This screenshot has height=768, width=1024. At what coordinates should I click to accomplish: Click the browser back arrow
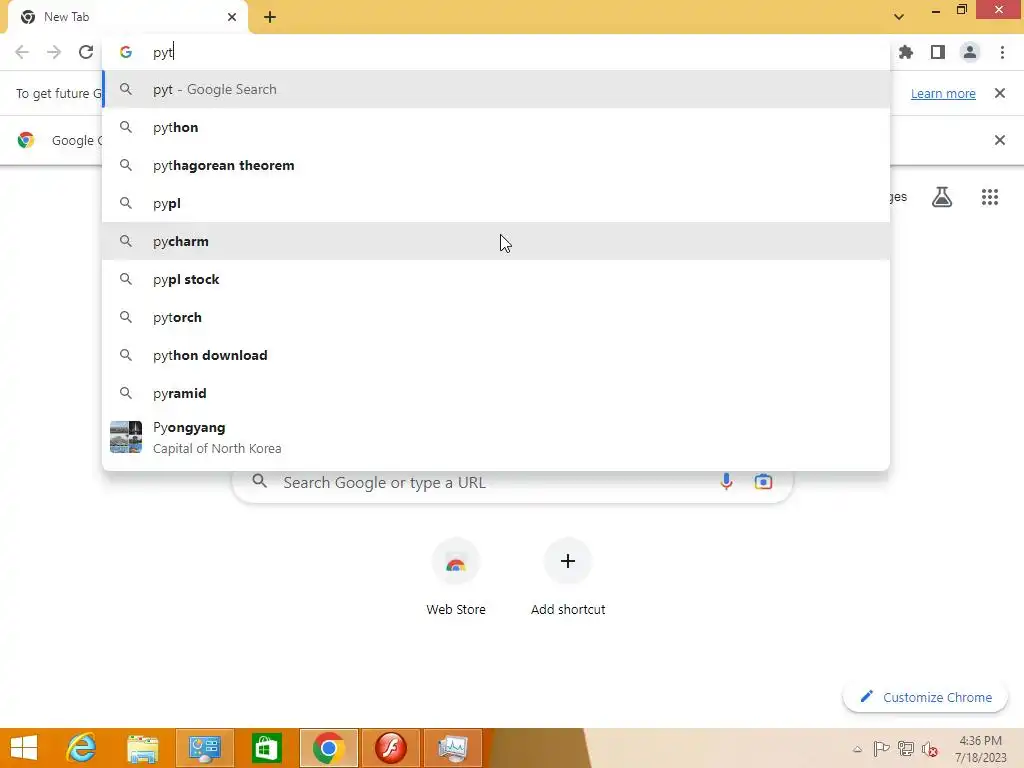[x=22, y=52]
